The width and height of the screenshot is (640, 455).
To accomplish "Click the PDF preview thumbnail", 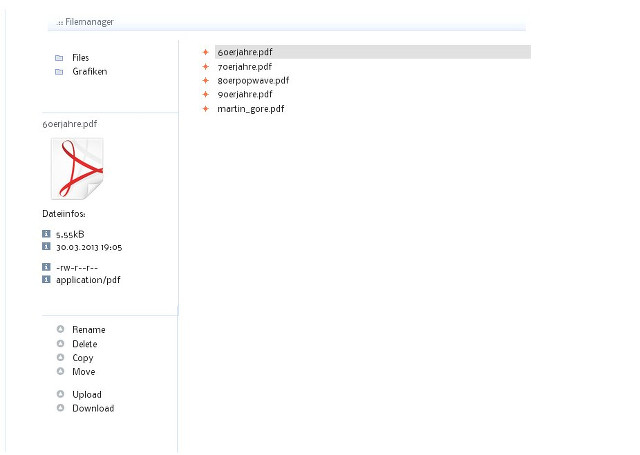I will 77,169.
